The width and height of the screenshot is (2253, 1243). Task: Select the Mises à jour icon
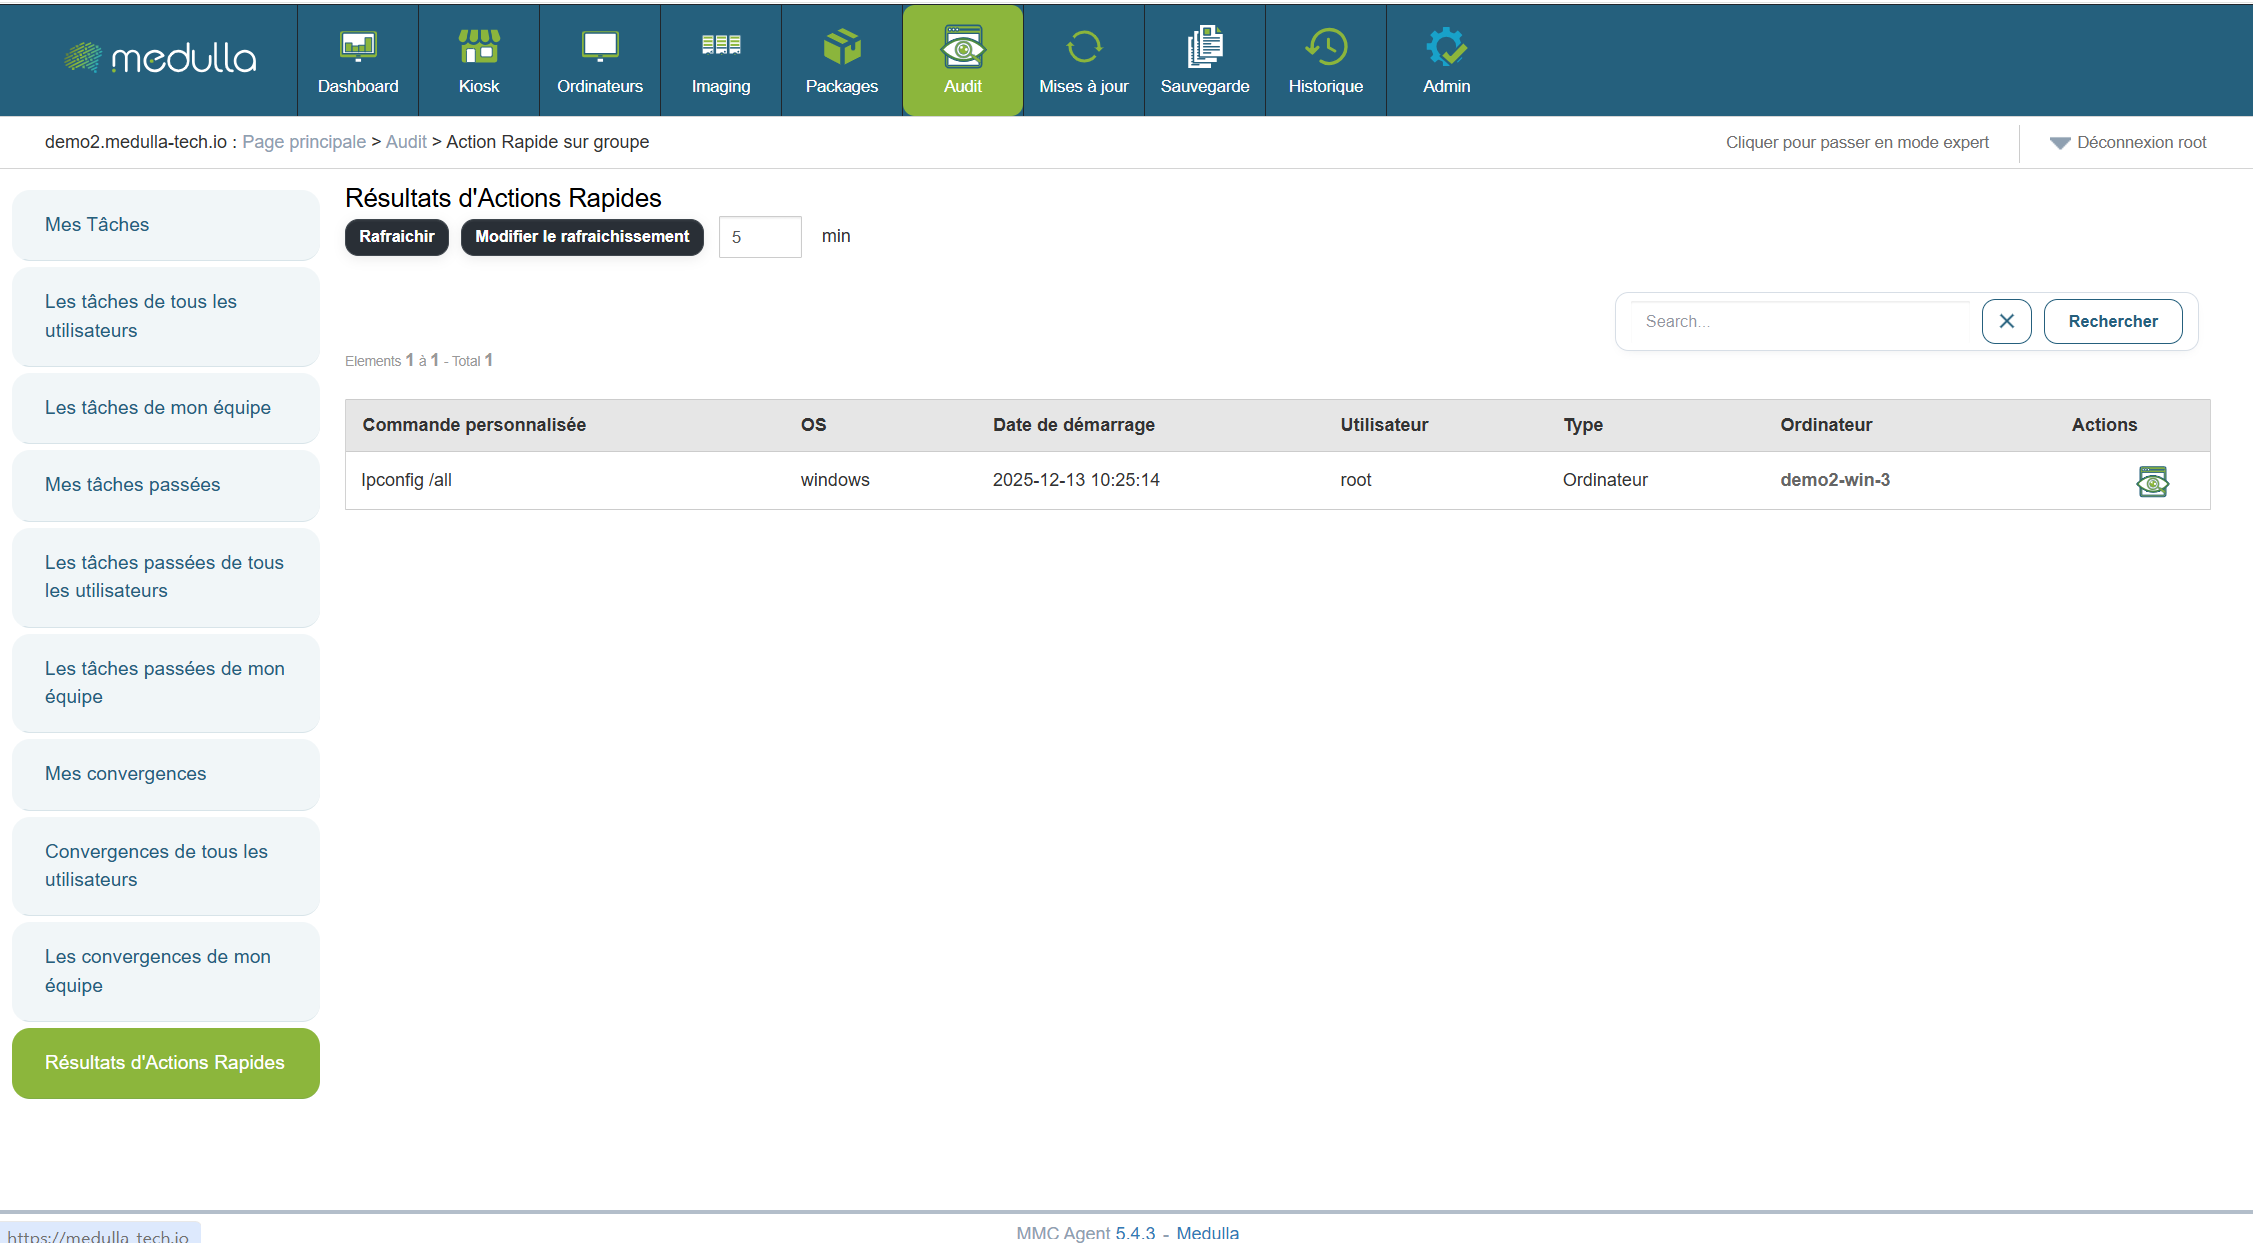point(1084,47)
